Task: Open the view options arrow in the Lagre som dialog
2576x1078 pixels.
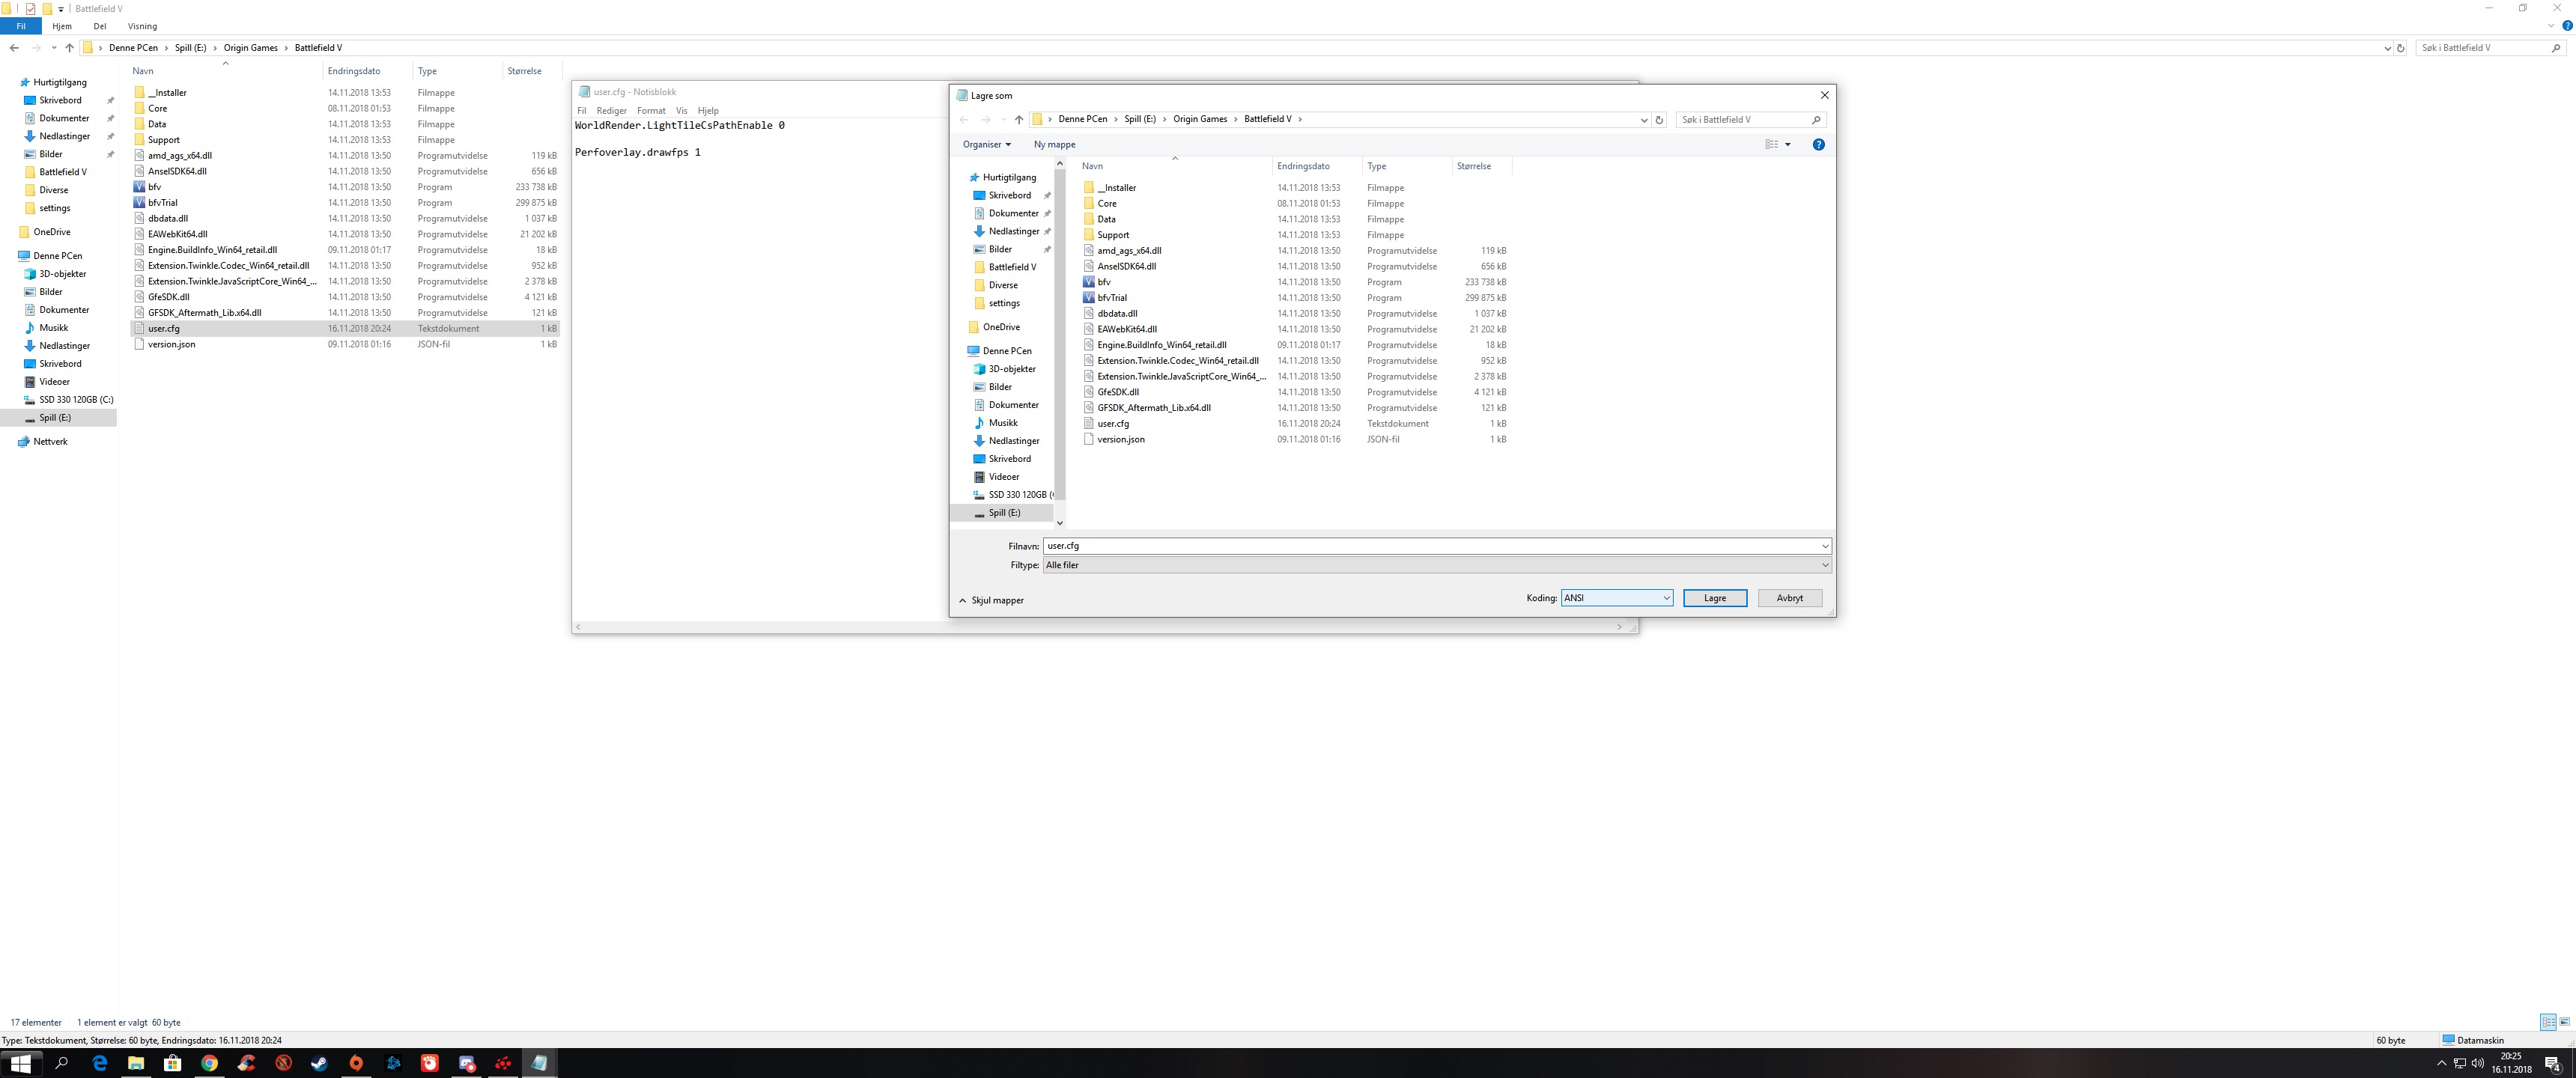Action: pyautogui.click(x=1788, y=145)
